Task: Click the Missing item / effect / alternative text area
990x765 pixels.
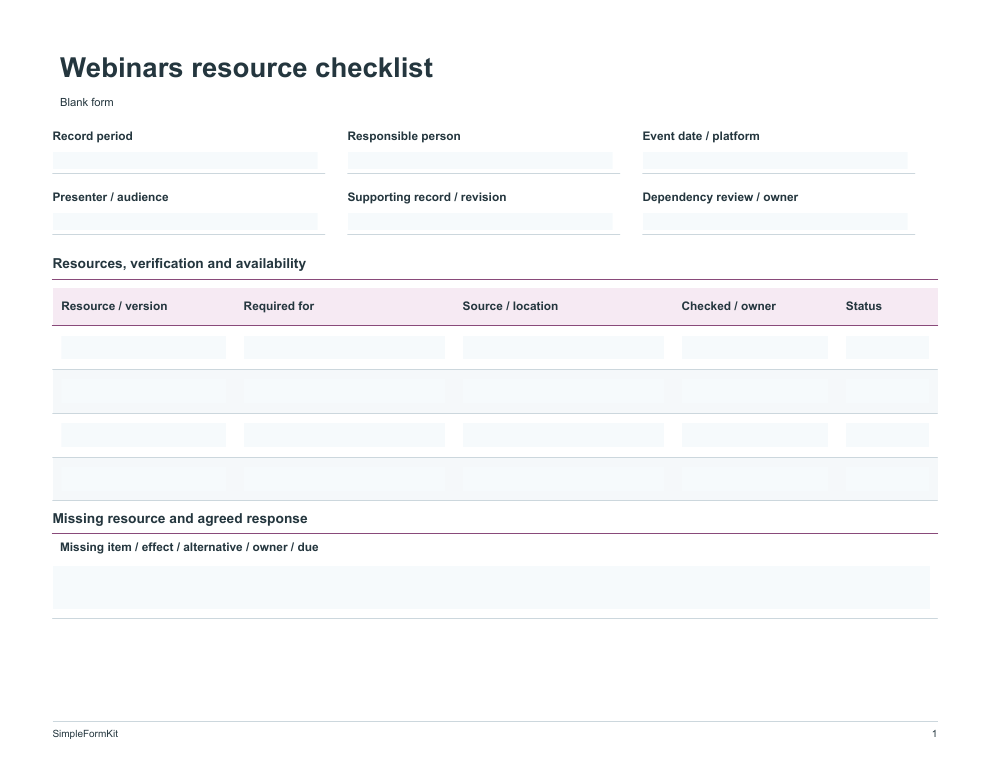Action: coord(491,588)
